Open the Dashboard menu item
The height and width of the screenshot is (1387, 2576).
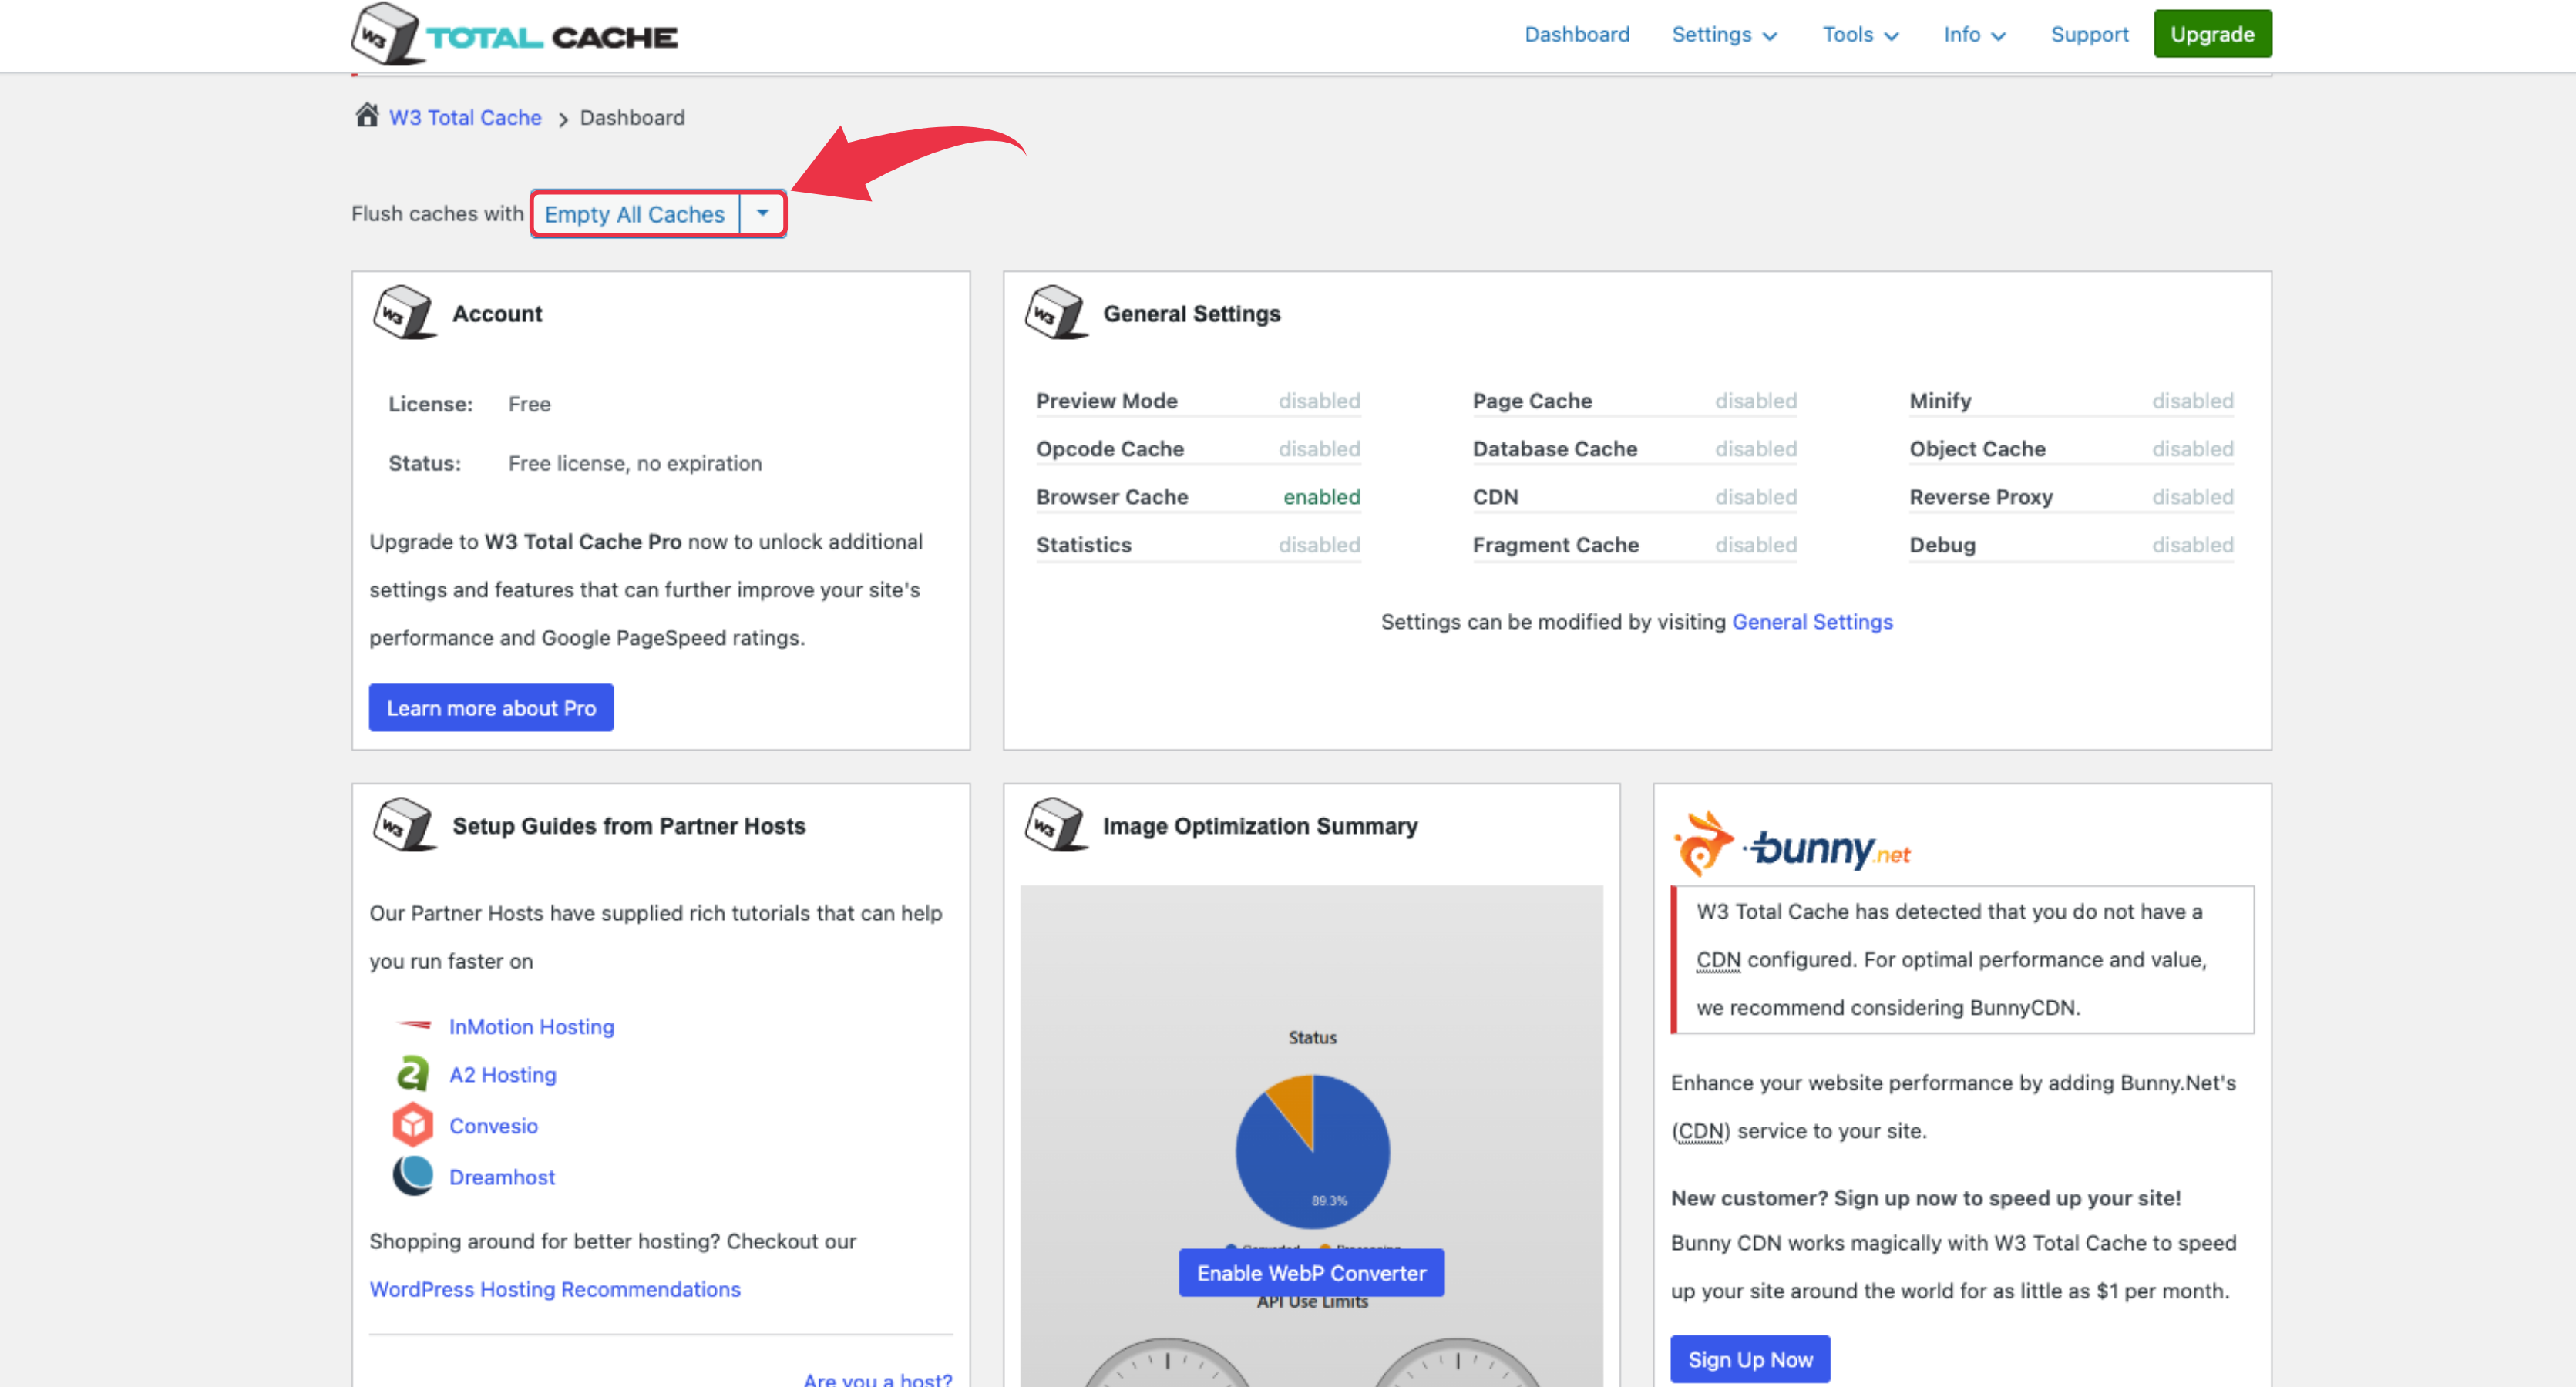[1576, 33]
